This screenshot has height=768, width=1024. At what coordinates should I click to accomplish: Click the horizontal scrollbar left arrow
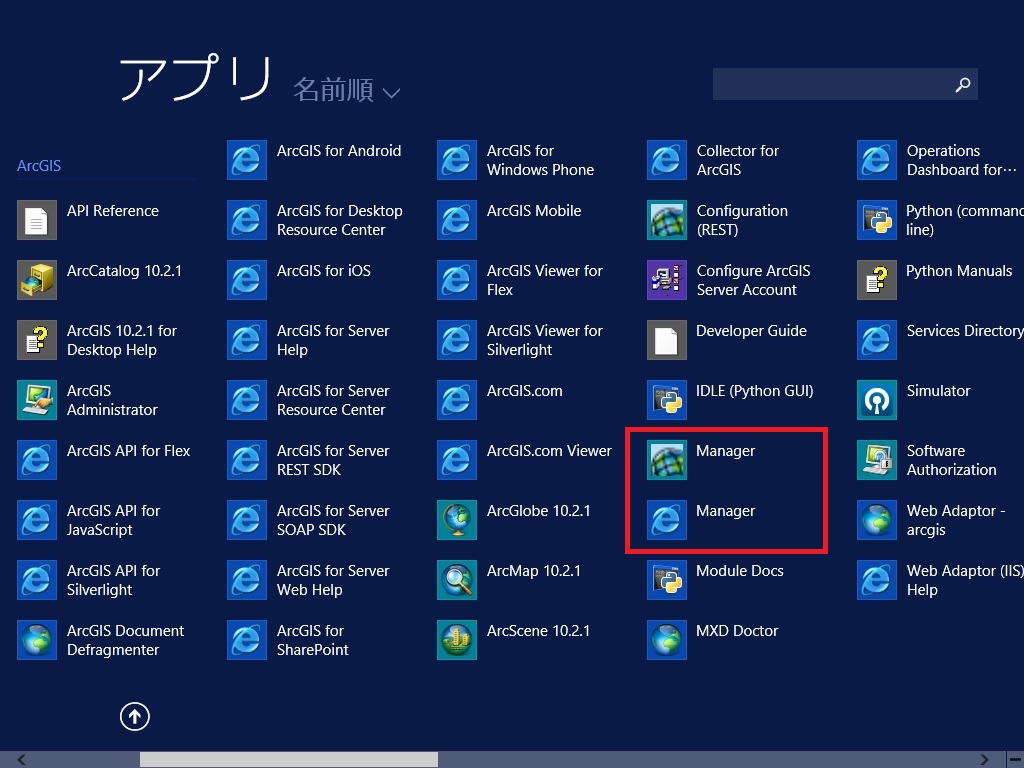point(22,760)
